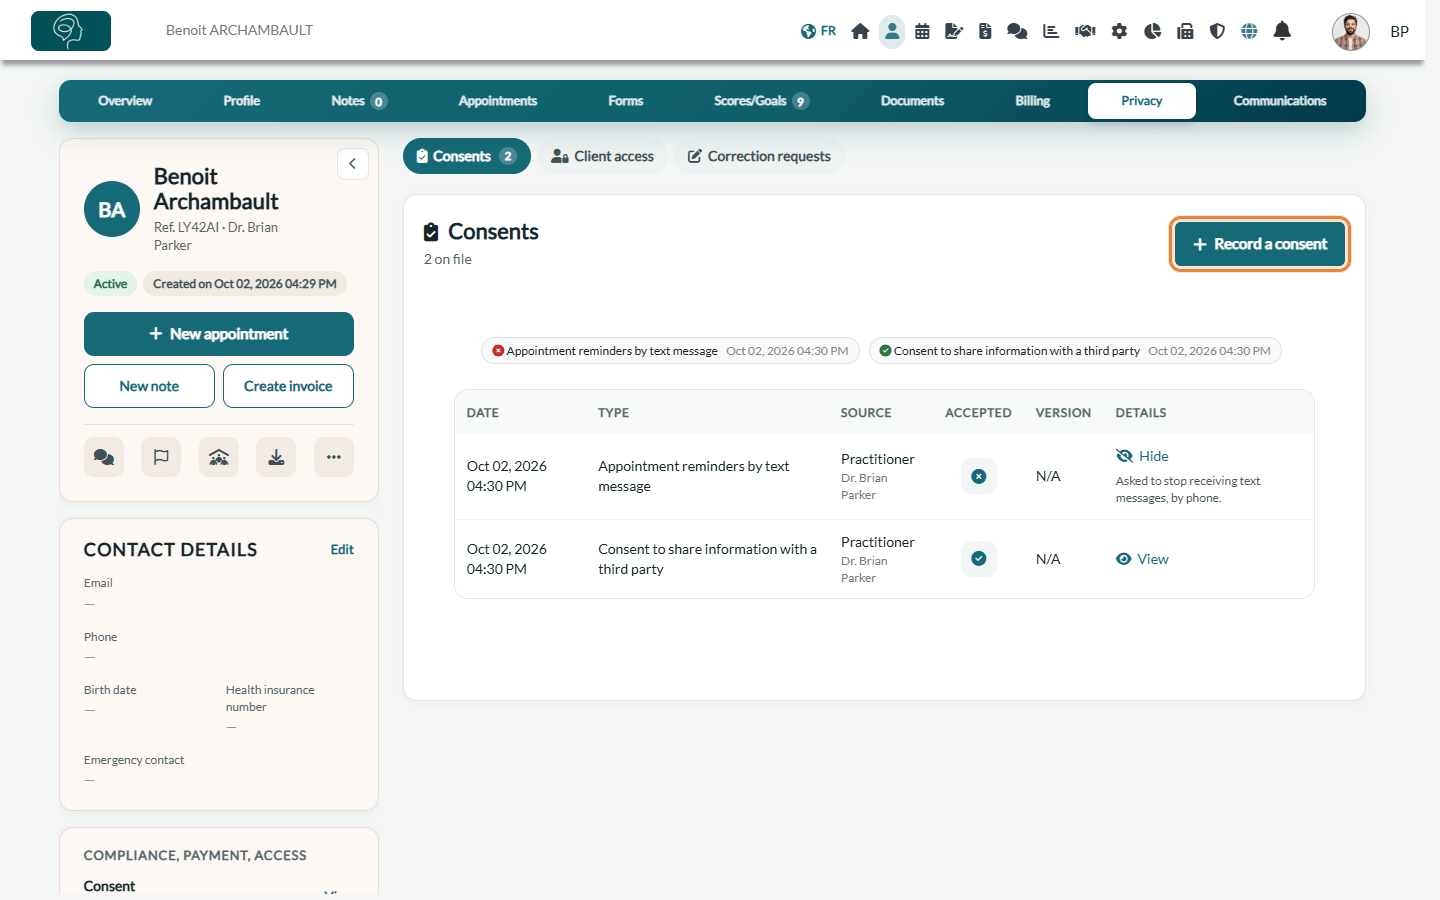Open more actions ellipsis button
The height and width of the screenshot is (900, 1440).
click(x=334, y=457)
